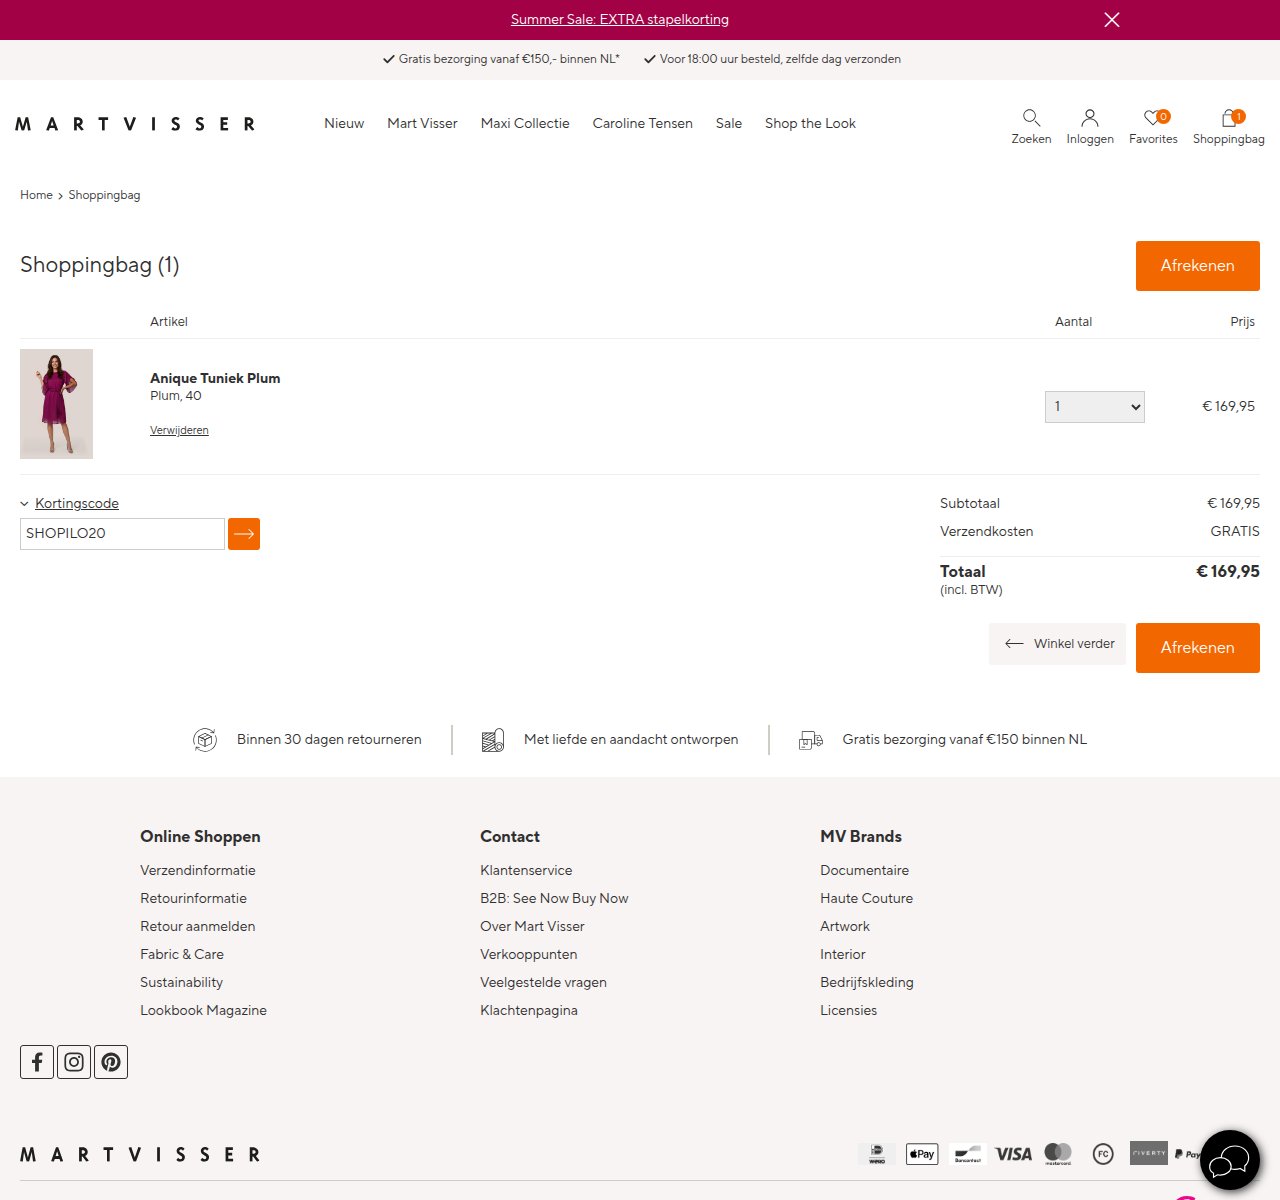This screenshot has height=1200, width=1280.
Task: Open Interior footer link
Action: click(x=843, y=954)
